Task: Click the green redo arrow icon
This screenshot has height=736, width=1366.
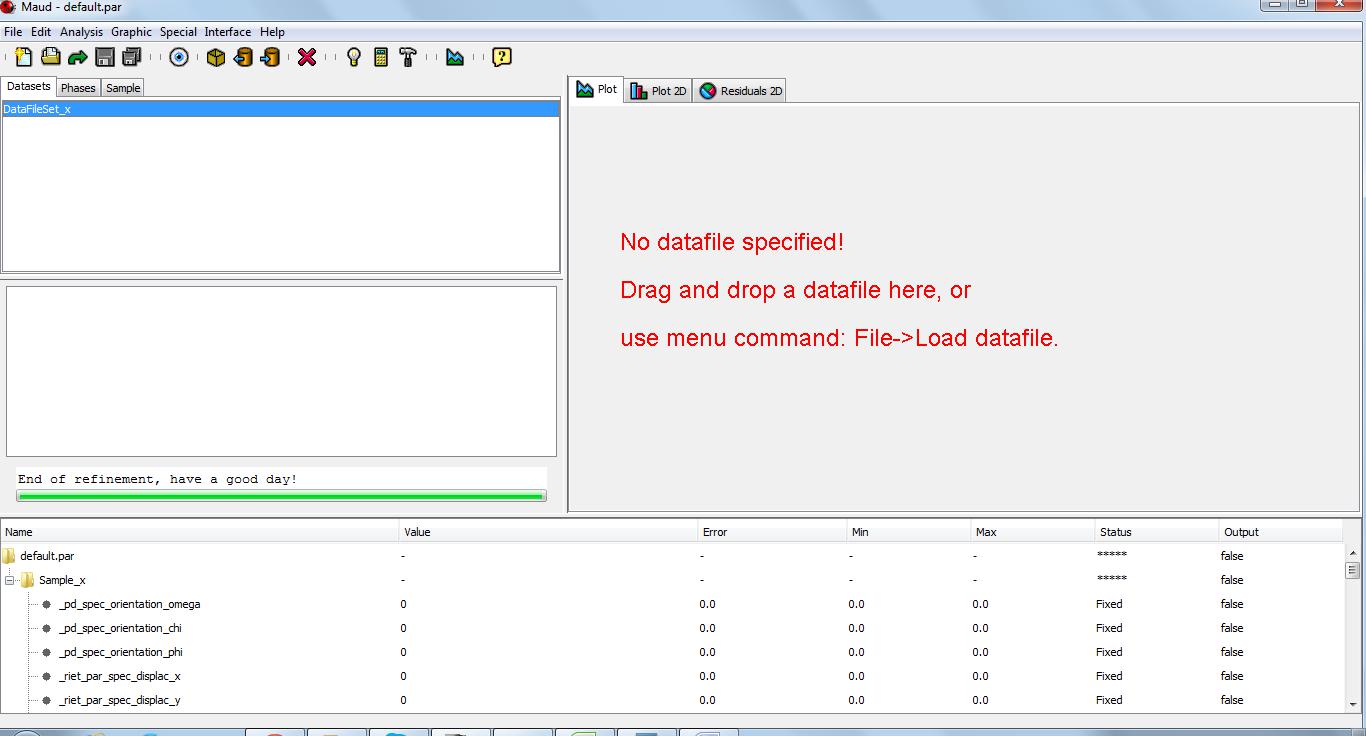Action: click(78, 57)
